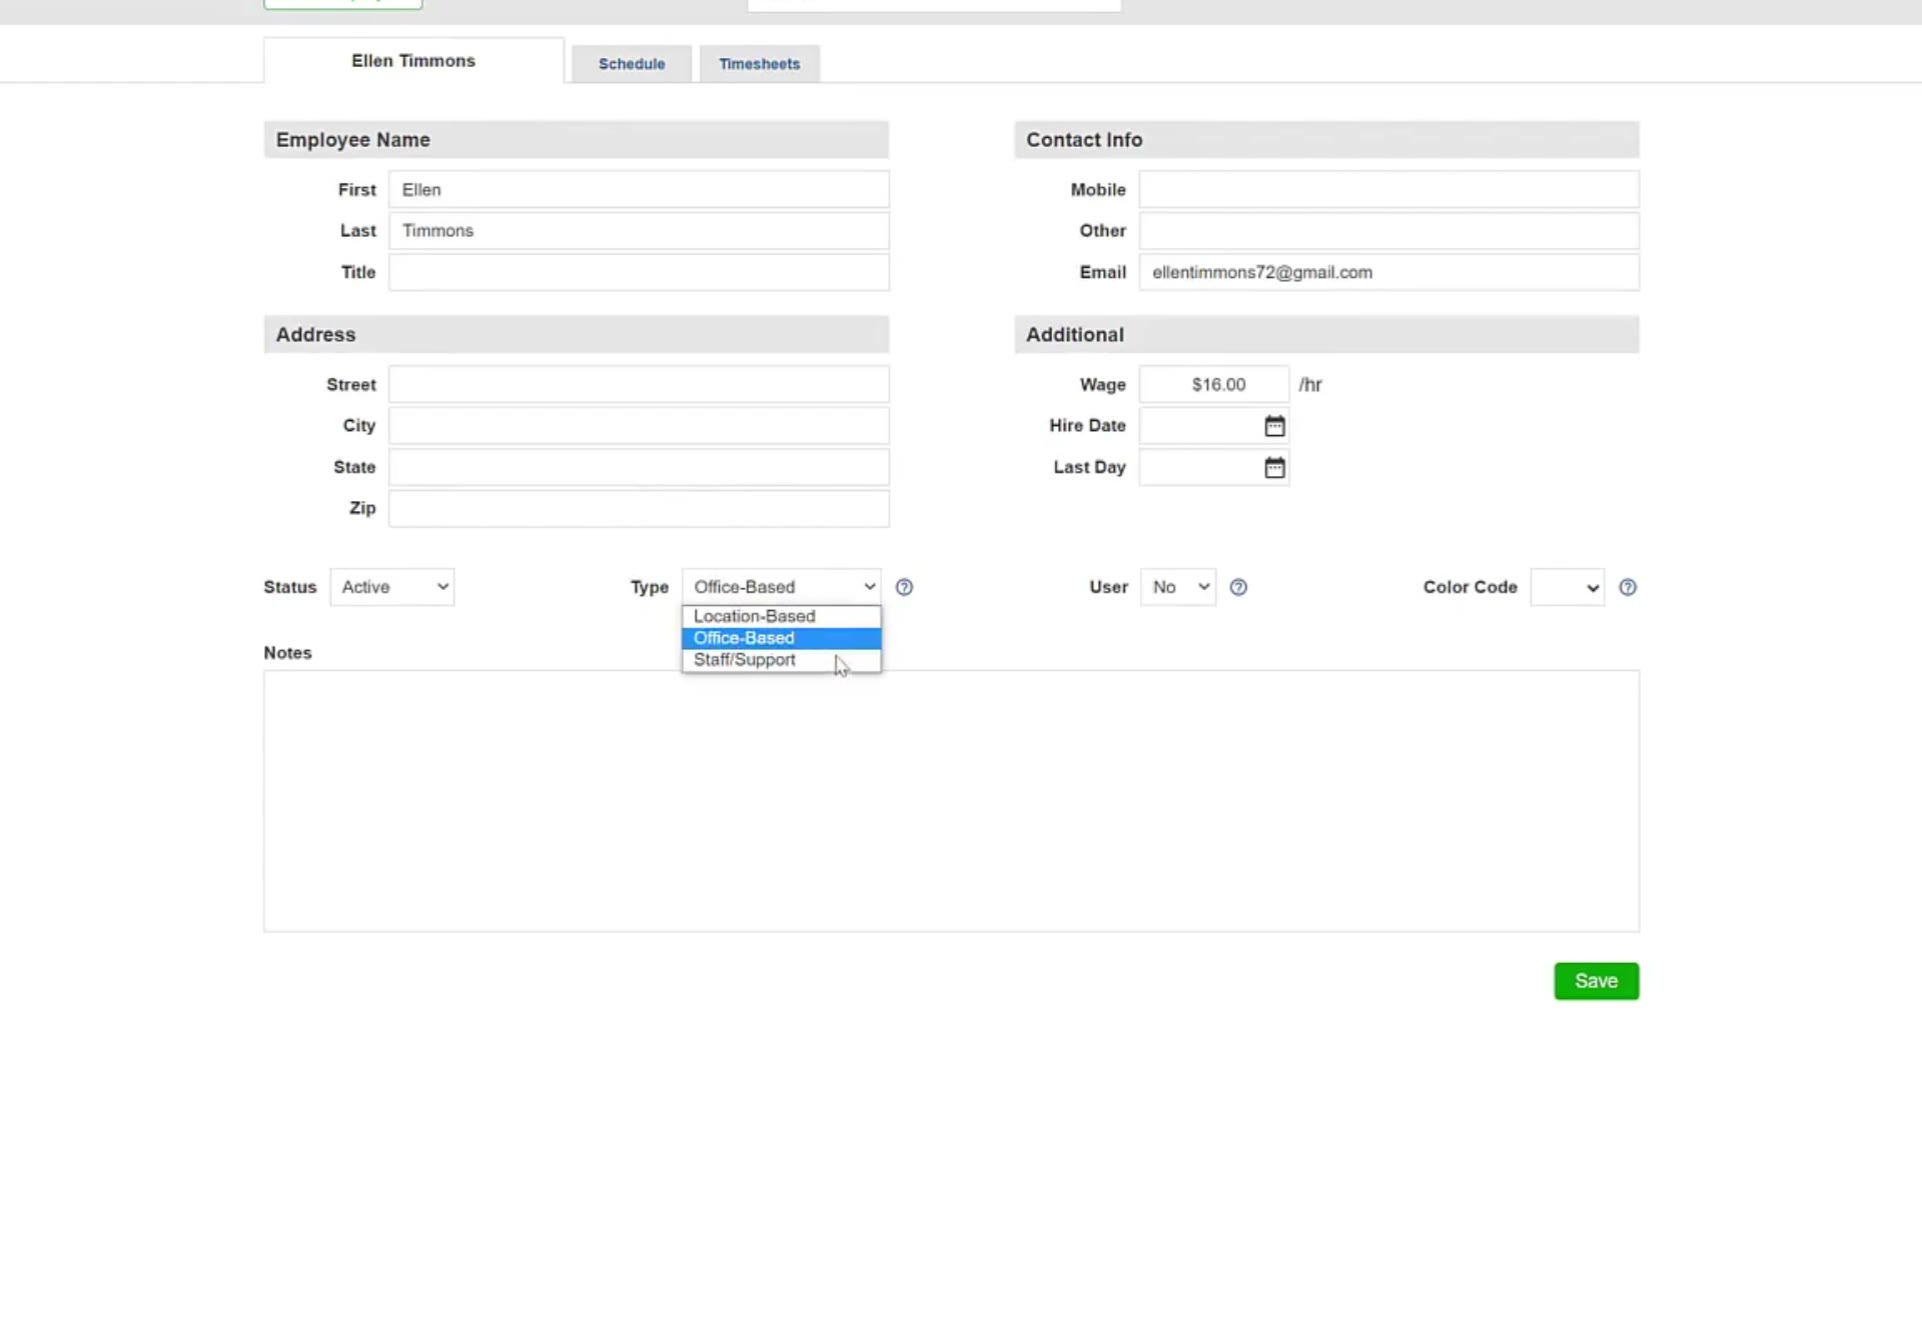Switch to the Timesheets tab
The image size is (1922, 1336).
coord(759,64)
